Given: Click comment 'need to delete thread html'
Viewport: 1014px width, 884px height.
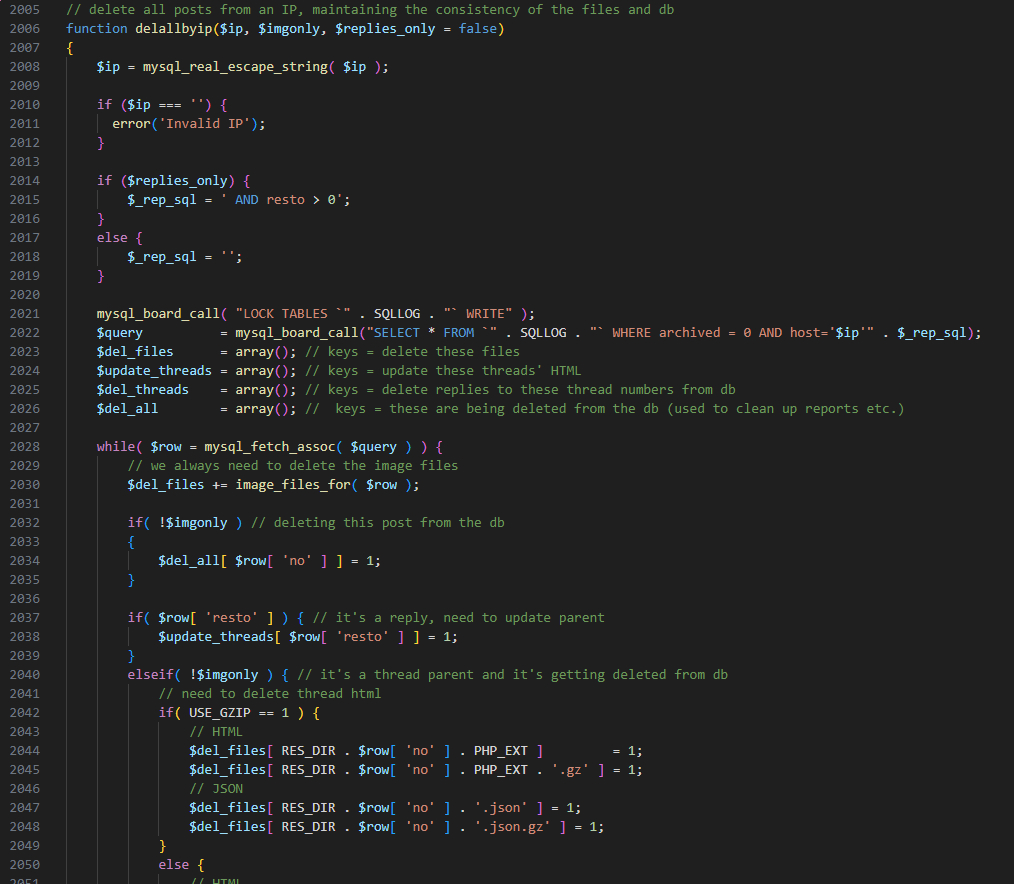Looking at the screenshot, I should pyautogui.click(x=270, y=694).
